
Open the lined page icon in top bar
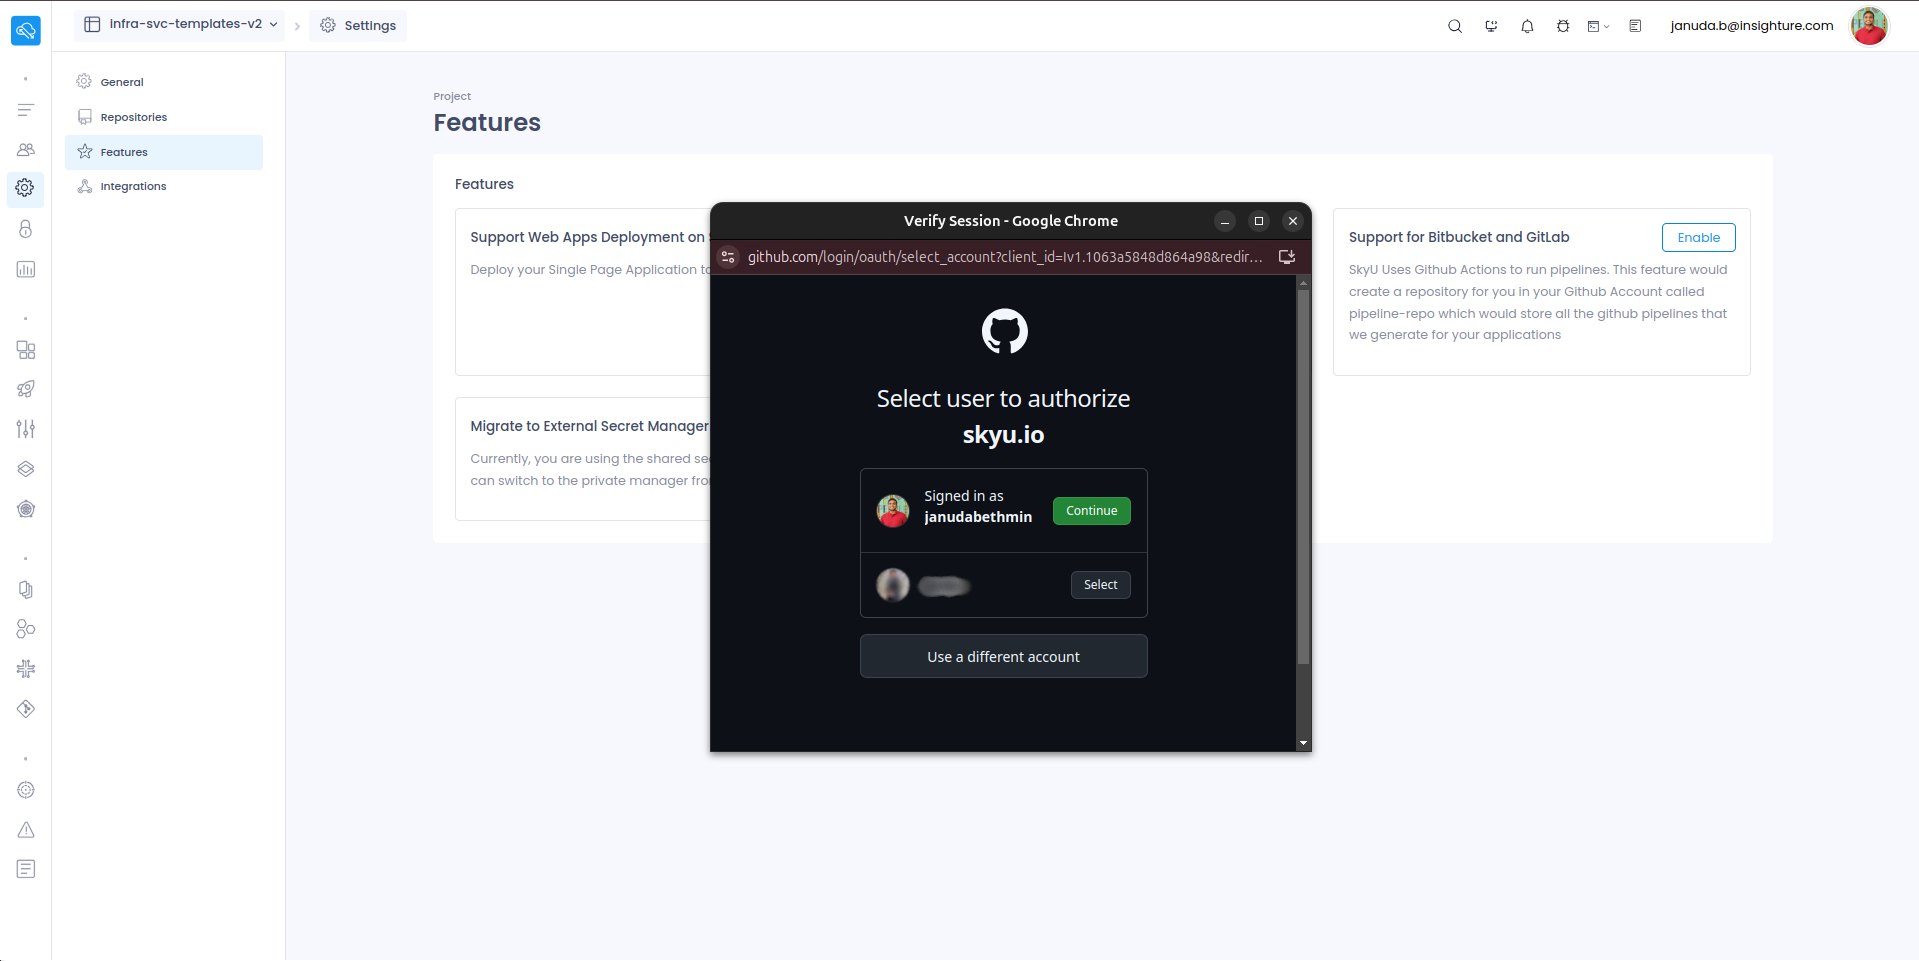pos(1635,26)
